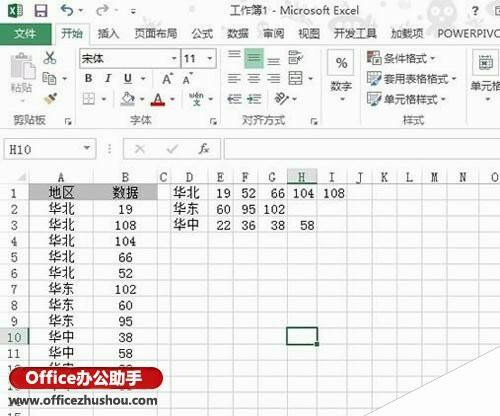Increase font size with large A
This screenshot has width=500, height=416.
tap(167, 79)
